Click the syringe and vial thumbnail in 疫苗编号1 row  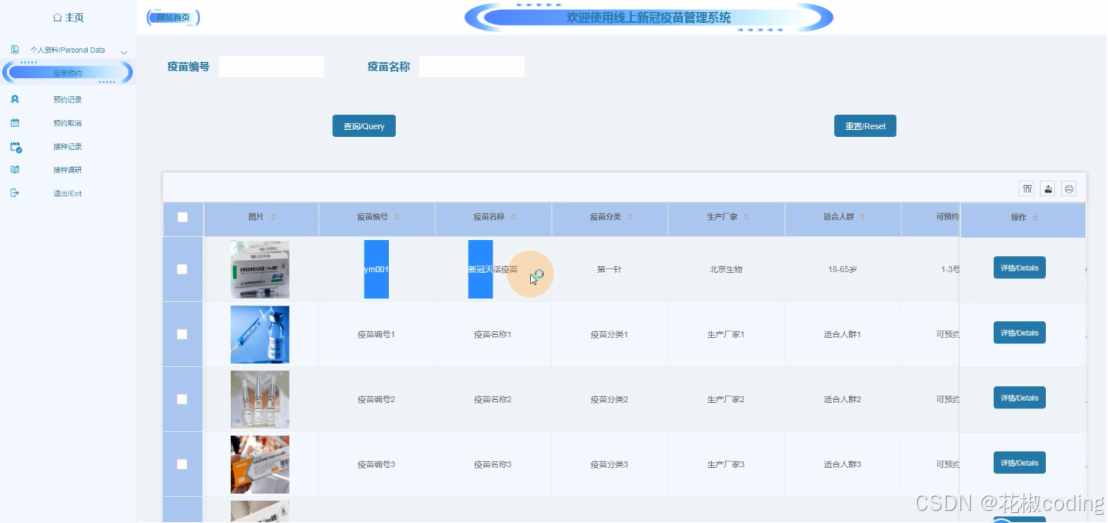[260, 334]
